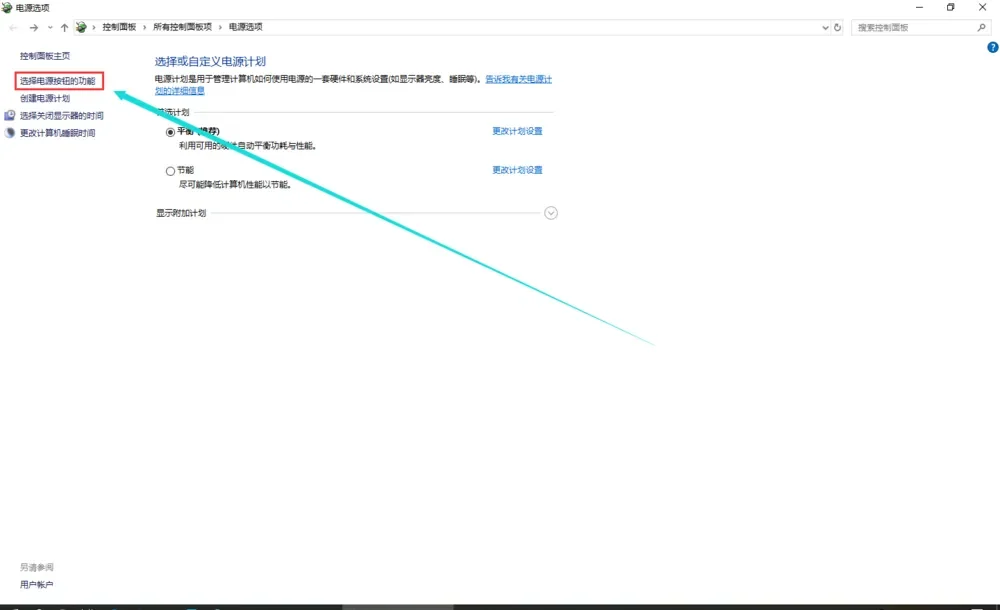
Task: Expand 显示附加计划 section chevron
Action: click(551, 213)
